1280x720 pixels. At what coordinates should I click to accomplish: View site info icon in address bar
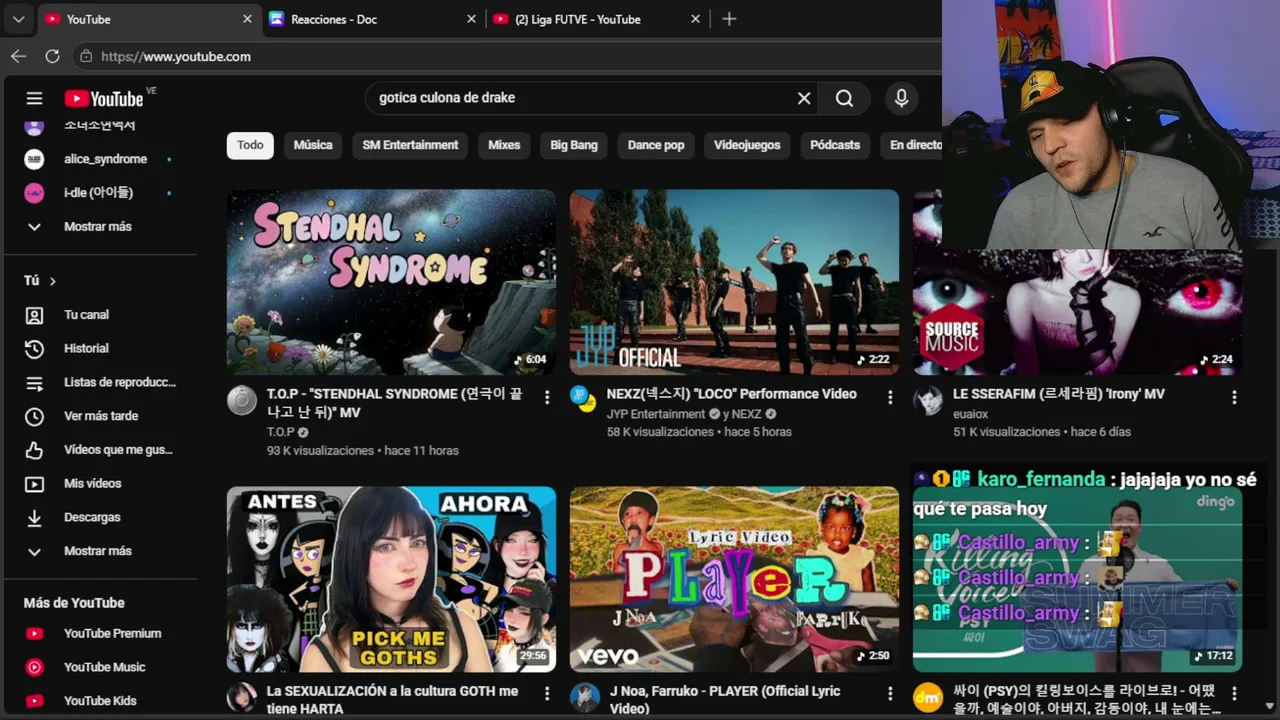coord(86,57)
